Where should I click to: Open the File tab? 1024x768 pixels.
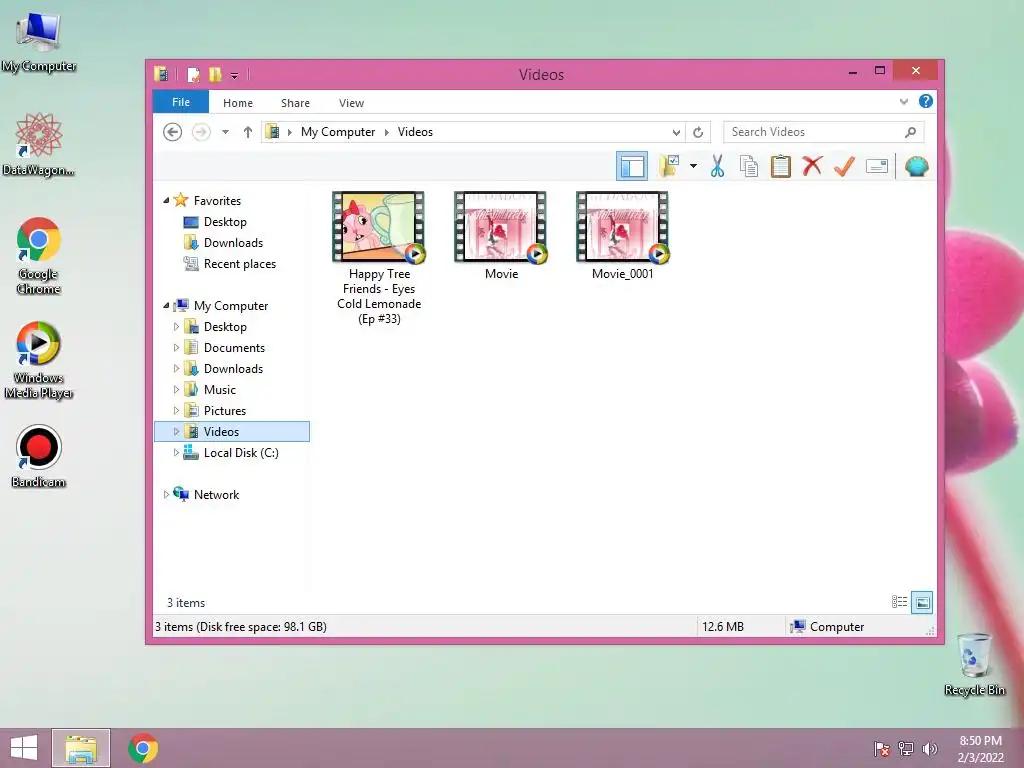[x=181, y=102]
